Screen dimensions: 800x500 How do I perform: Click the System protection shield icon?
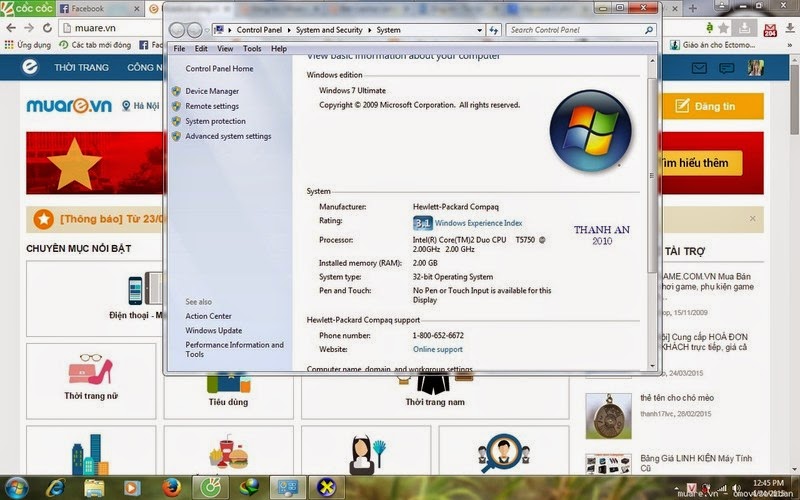pos(177,121)
